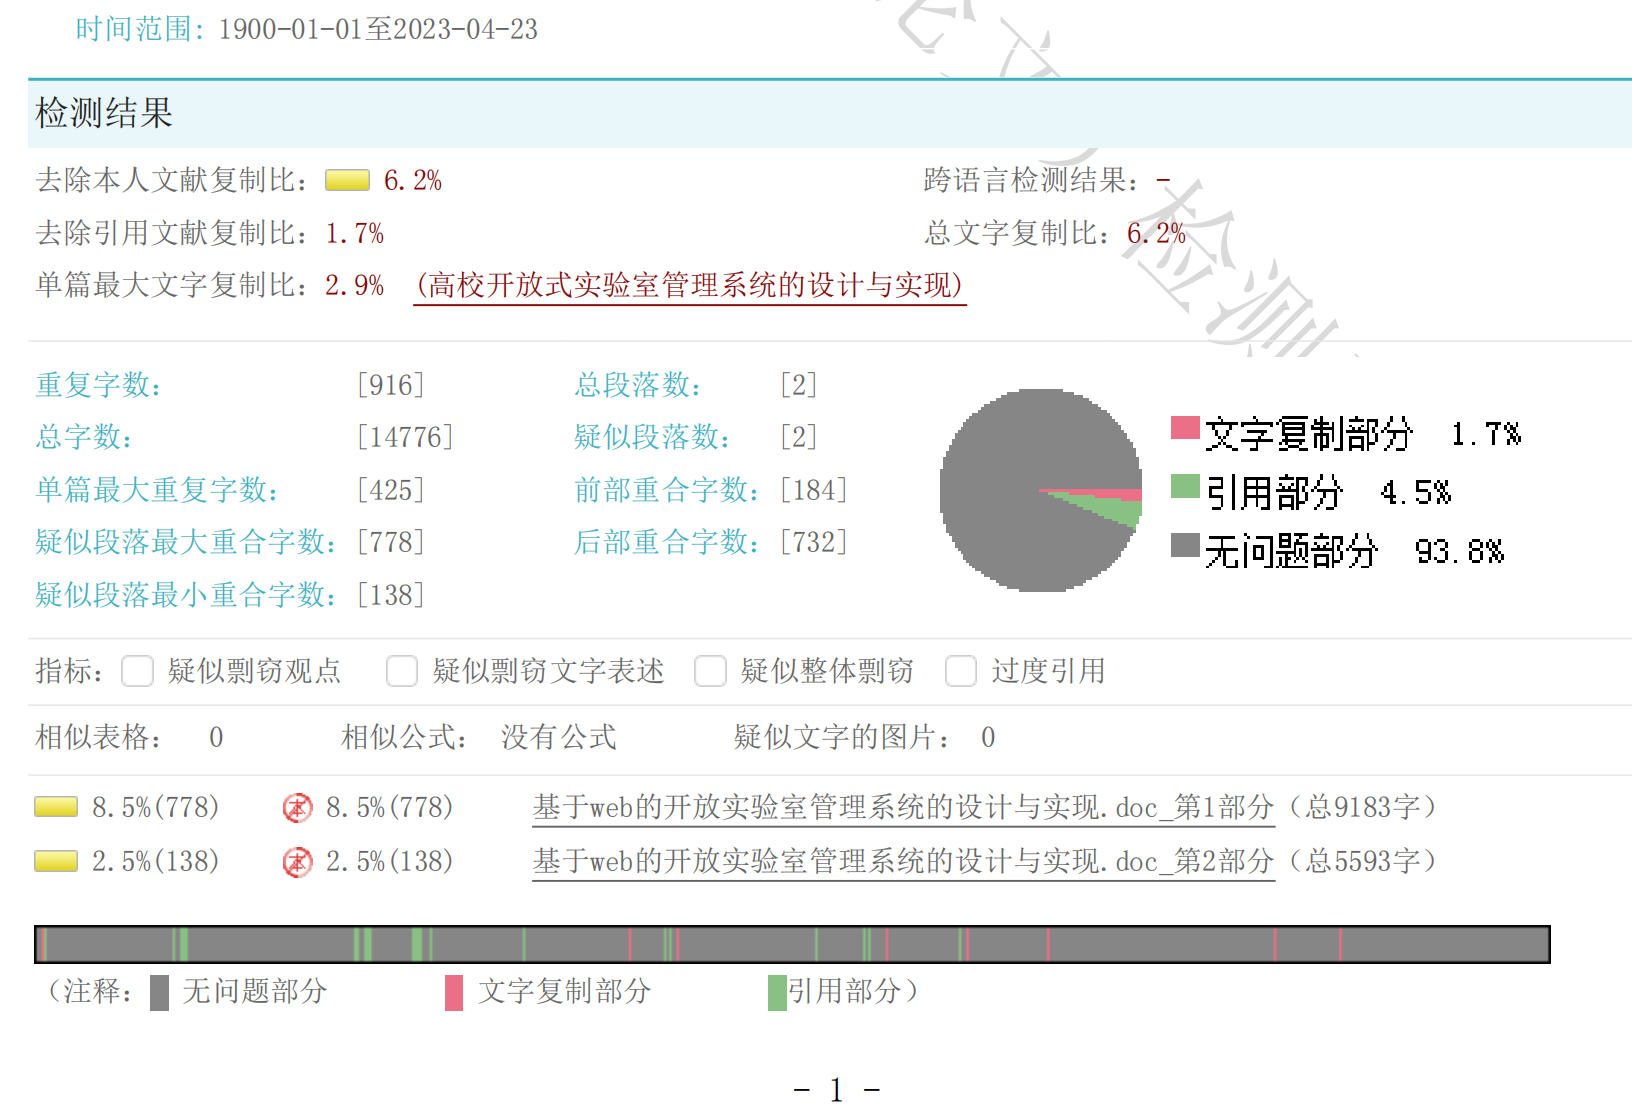The height and width of the screenshot is (1119, 1632).
Task: Click the yellow bar before 2.5%(138)
Action: point(56,861)
